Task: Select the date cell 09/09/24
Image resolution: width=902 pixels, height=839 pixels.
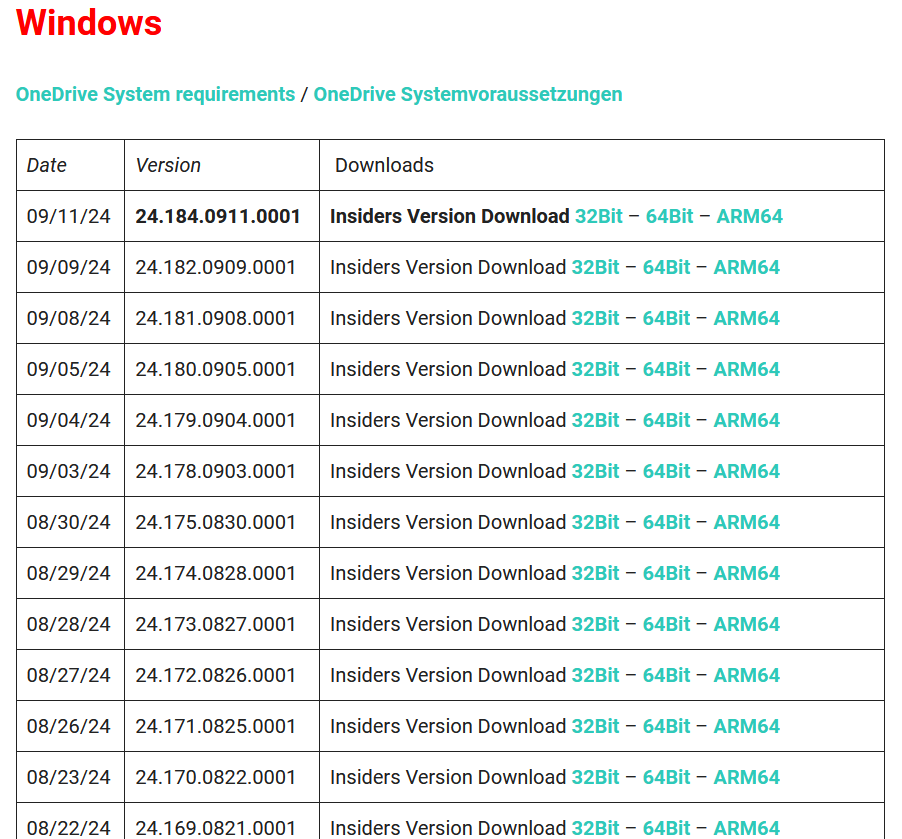Action: coord(68,268)
